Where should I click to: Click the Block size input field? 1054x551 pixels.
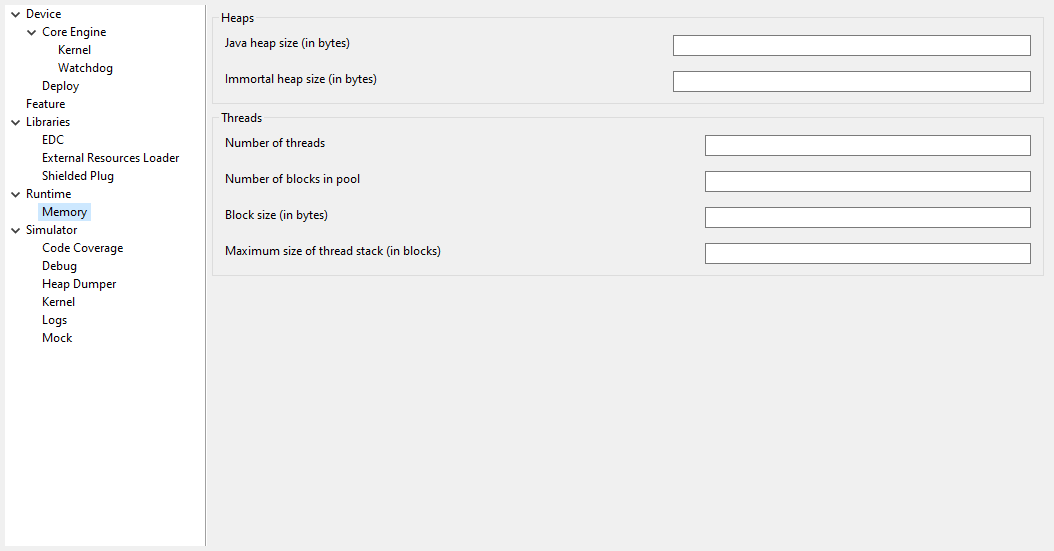click(867, 218)
